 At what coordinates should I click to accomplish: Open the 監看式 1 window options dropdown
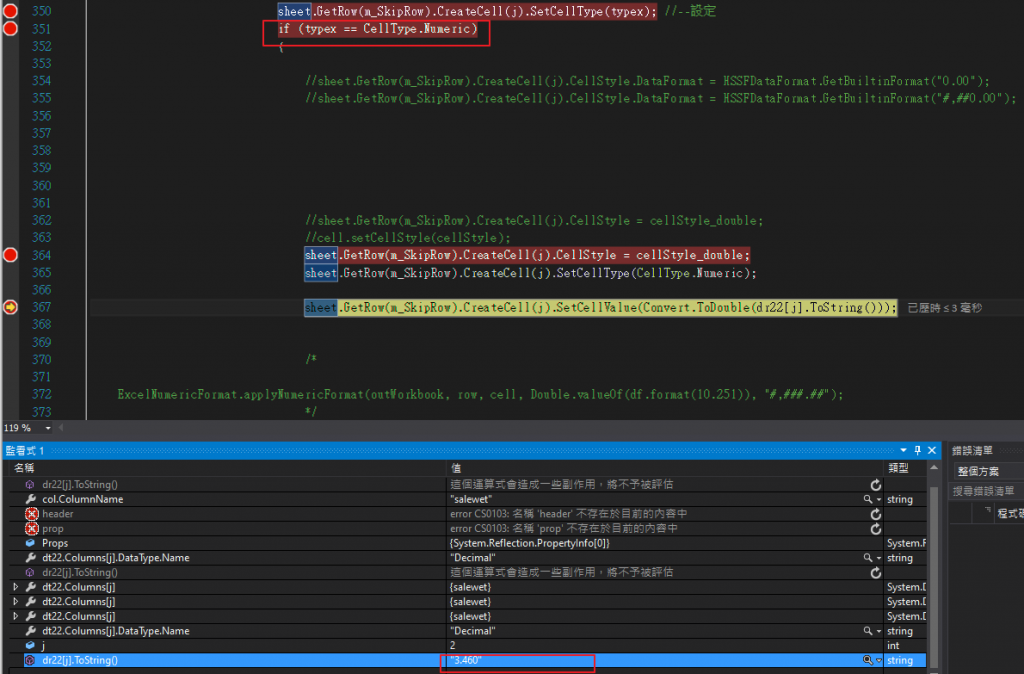[x=903, y=450]
